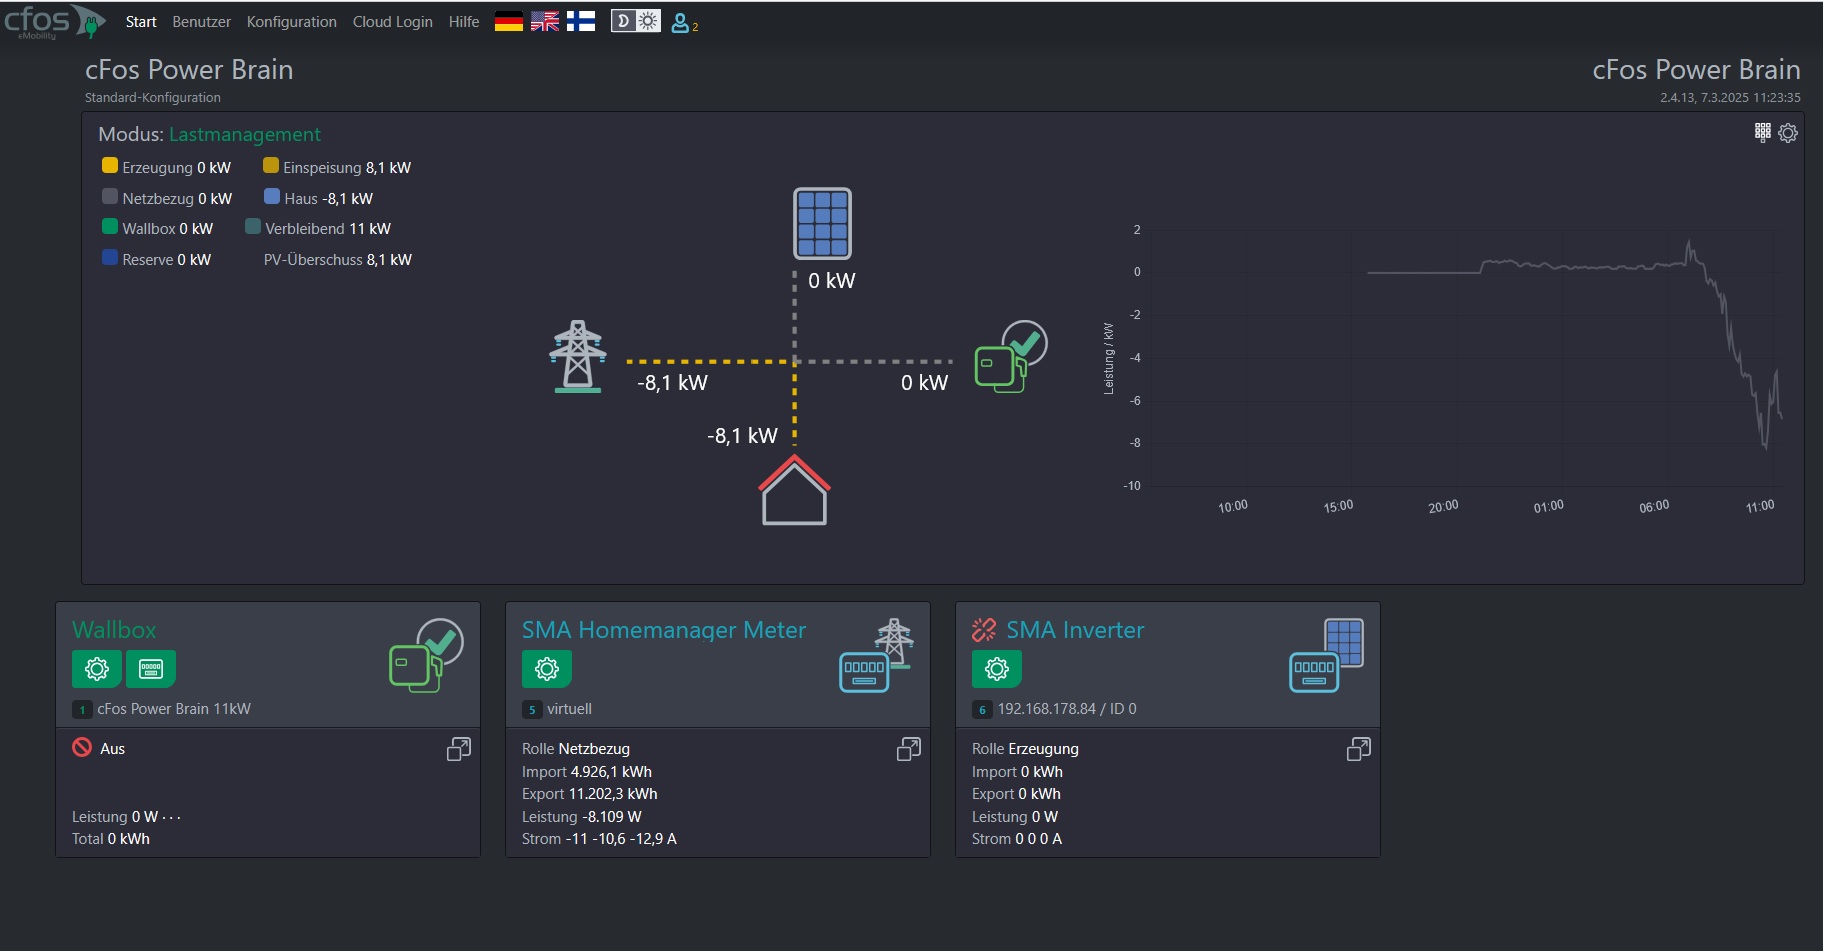Click '192.168.178.84 / ID 0' address

(1067, 709)
